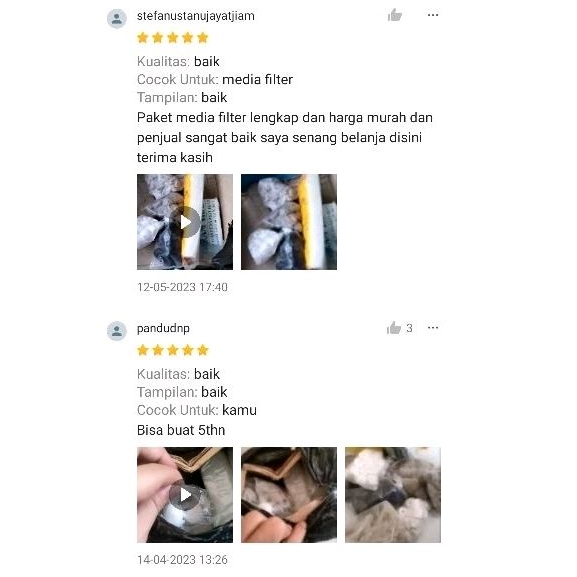Click the like count 3 on pandudnp's review
The width and height of the screenshot is (577, 577).
tap(409, 328)
